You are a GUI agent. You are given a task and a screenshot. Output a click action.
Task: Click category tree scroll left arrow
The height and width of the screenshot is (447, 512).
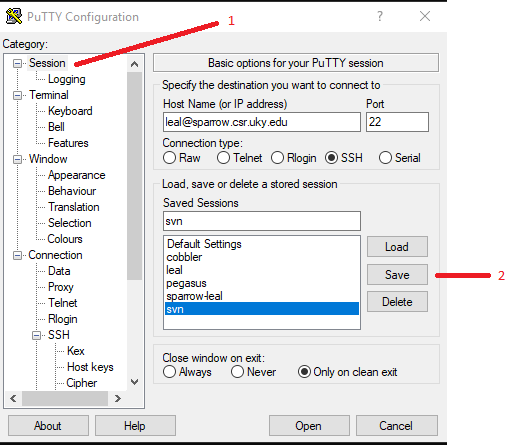click(x=13, y=398)
